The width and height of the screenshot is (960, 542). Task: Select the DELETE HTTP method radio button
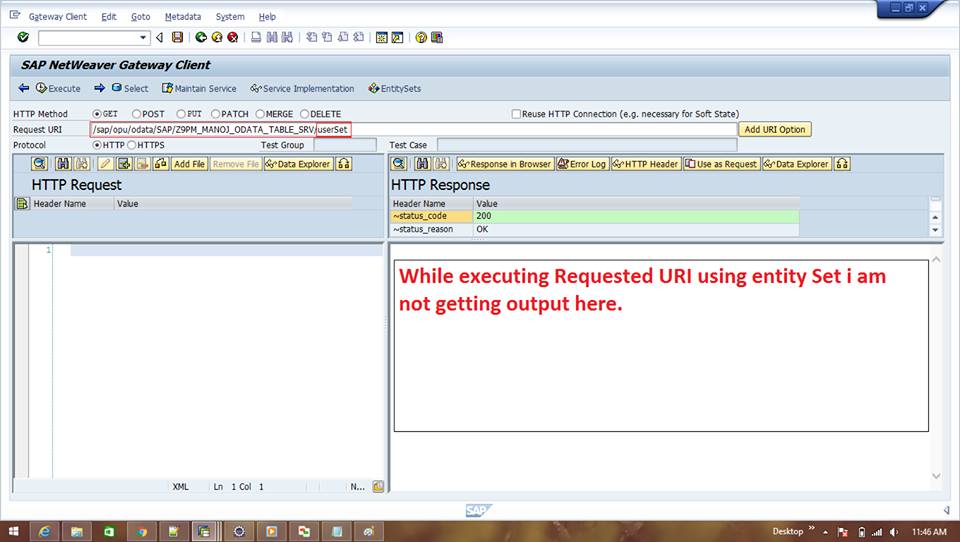pyautogui.click(x=304, y=114)
